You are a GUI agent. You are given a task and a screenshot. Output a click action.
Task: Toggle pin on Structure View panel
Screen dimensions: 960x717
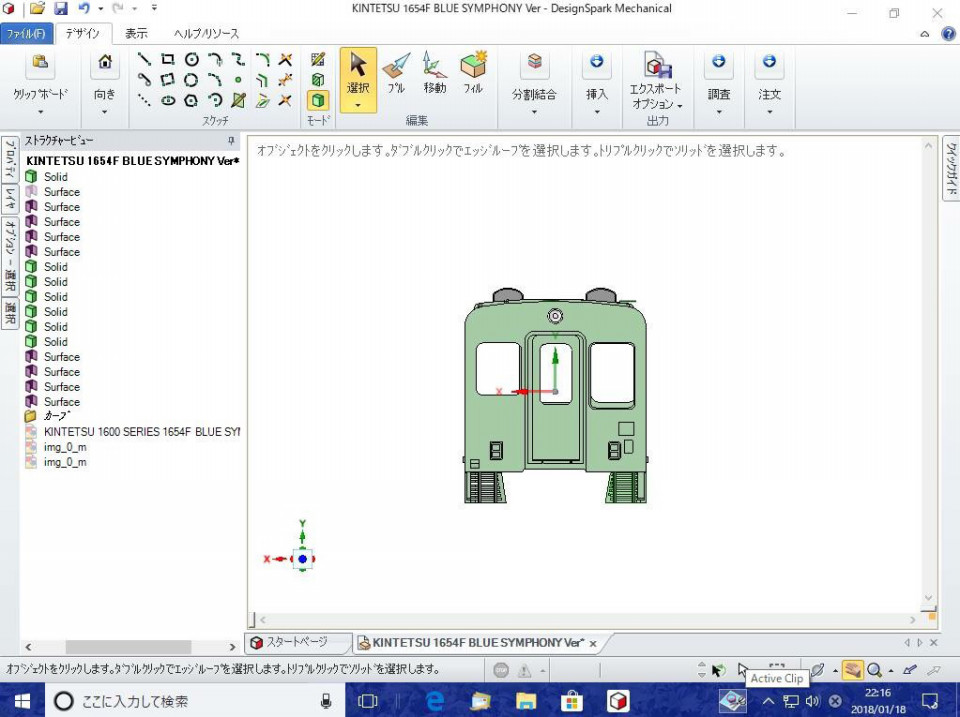point(231,141)
